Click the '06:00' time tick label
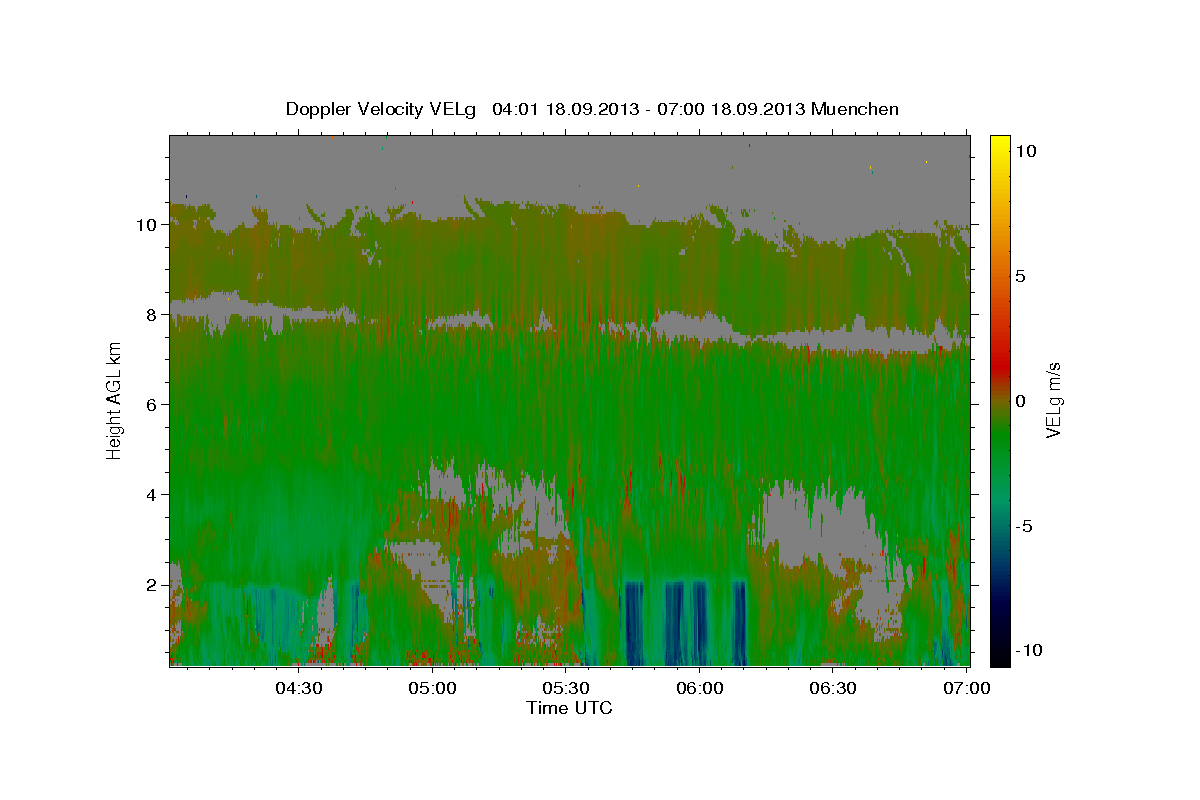The height and width of the screenshot is (800, 1200). [x=700, y=688]
